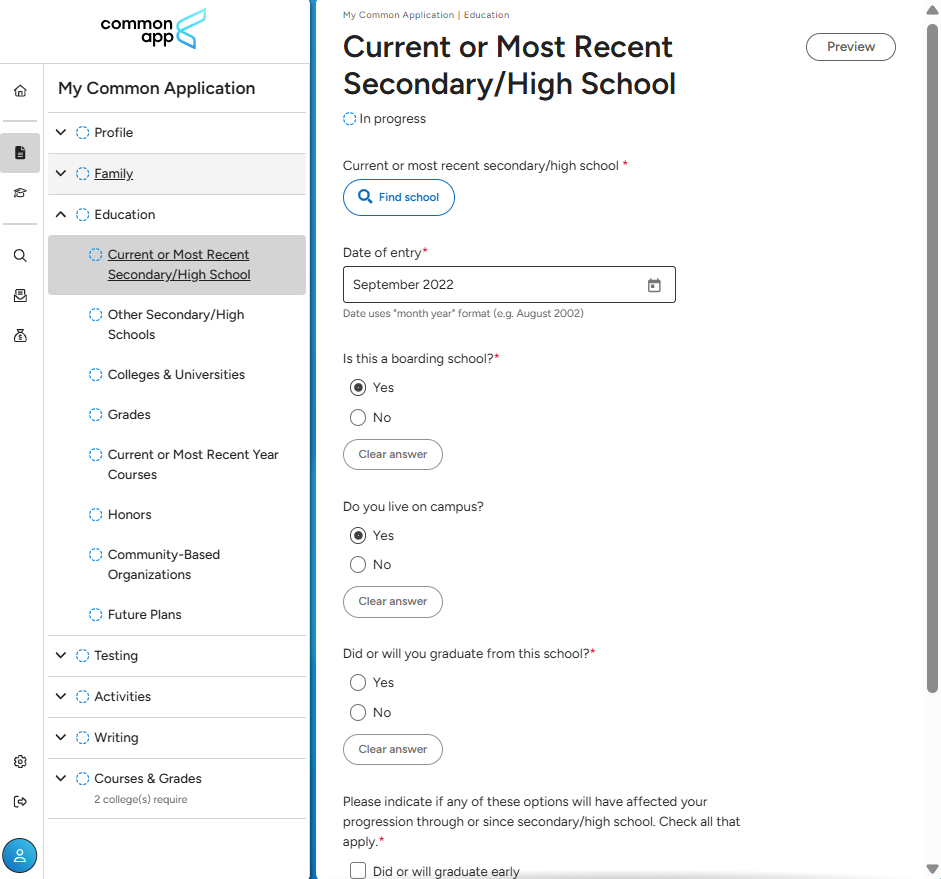This screenshot has height=879, width=941.
Task: Click the page vertical scrollbar
Action: pos(932,360)
